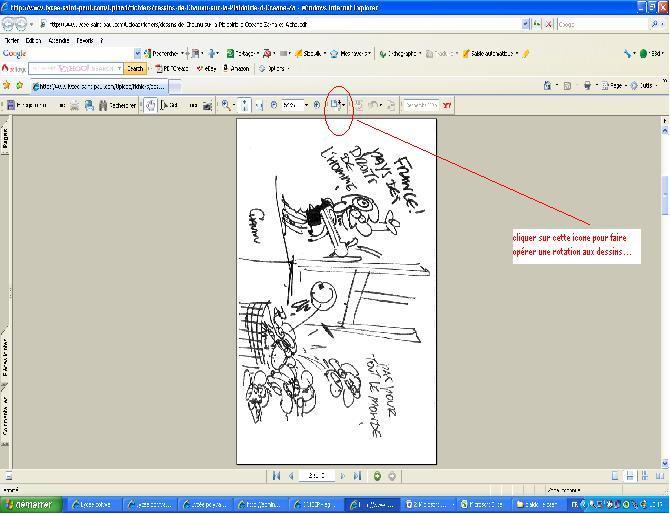Click the green previous view button

[x=377, y=476]
